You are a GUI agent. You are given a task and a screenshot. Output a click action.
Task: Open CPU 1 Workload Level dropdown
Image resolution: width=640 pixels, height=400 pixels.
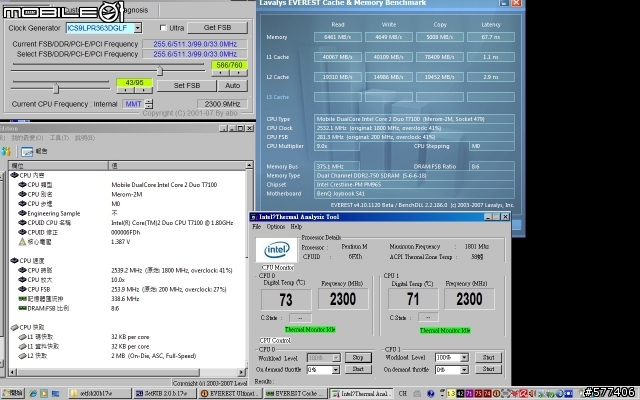[464, 358]
